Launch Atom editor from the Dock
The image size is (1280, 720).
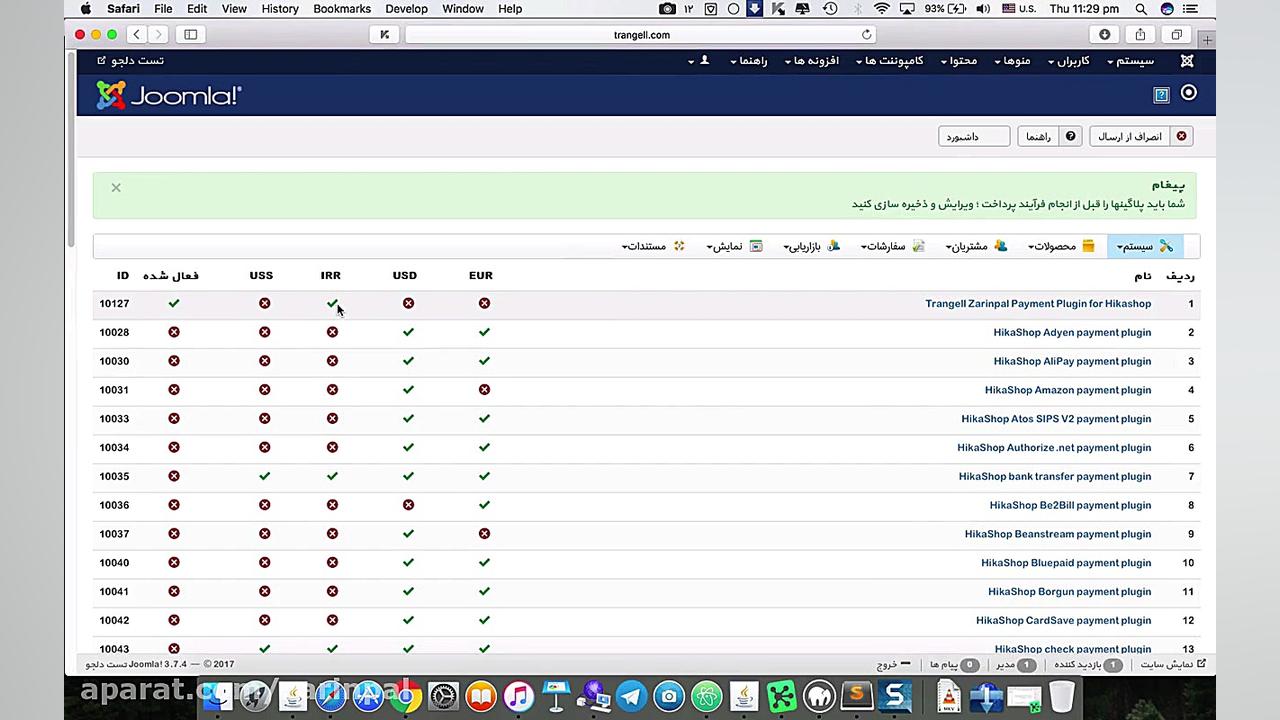(x=706, y=696)
